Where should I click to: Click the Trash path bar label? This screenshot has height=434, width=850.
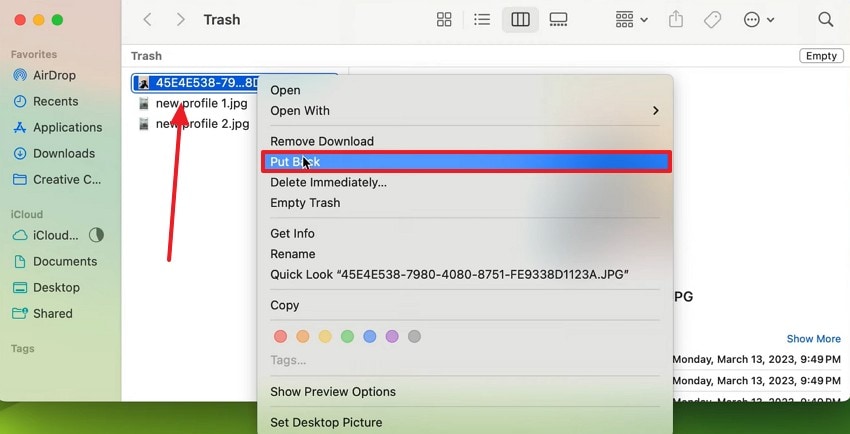[x=146, y=56]
